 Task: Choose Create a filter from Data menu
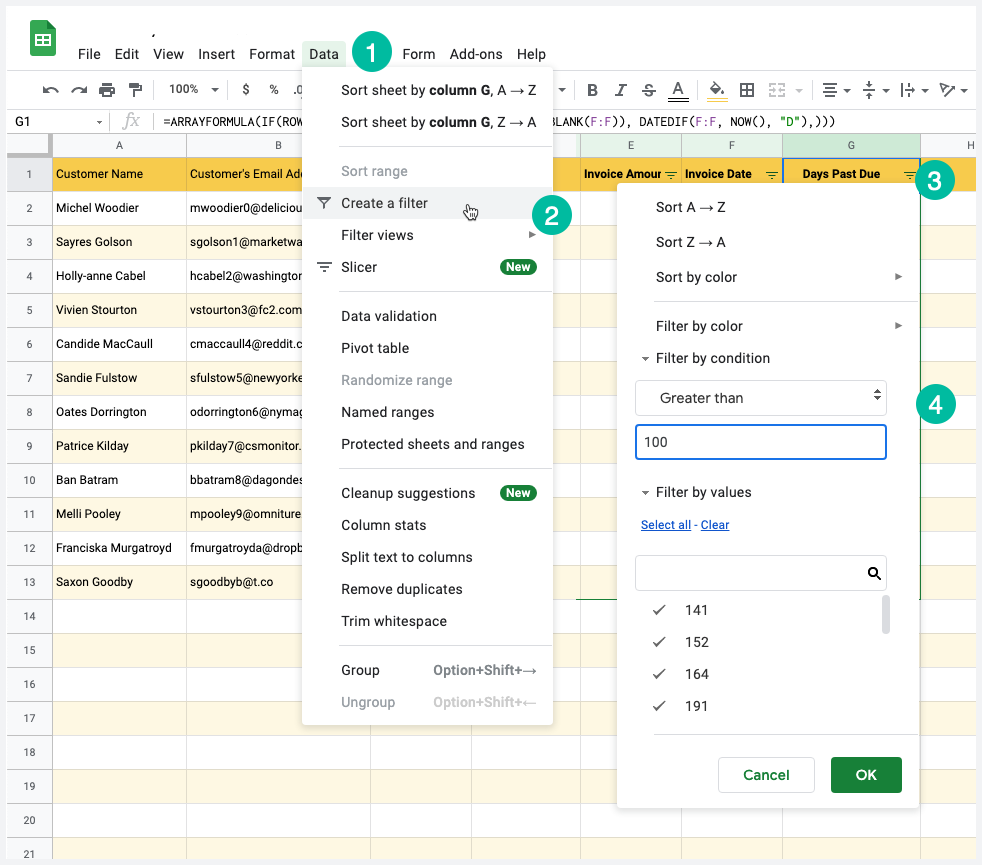(x=384, y=203)
